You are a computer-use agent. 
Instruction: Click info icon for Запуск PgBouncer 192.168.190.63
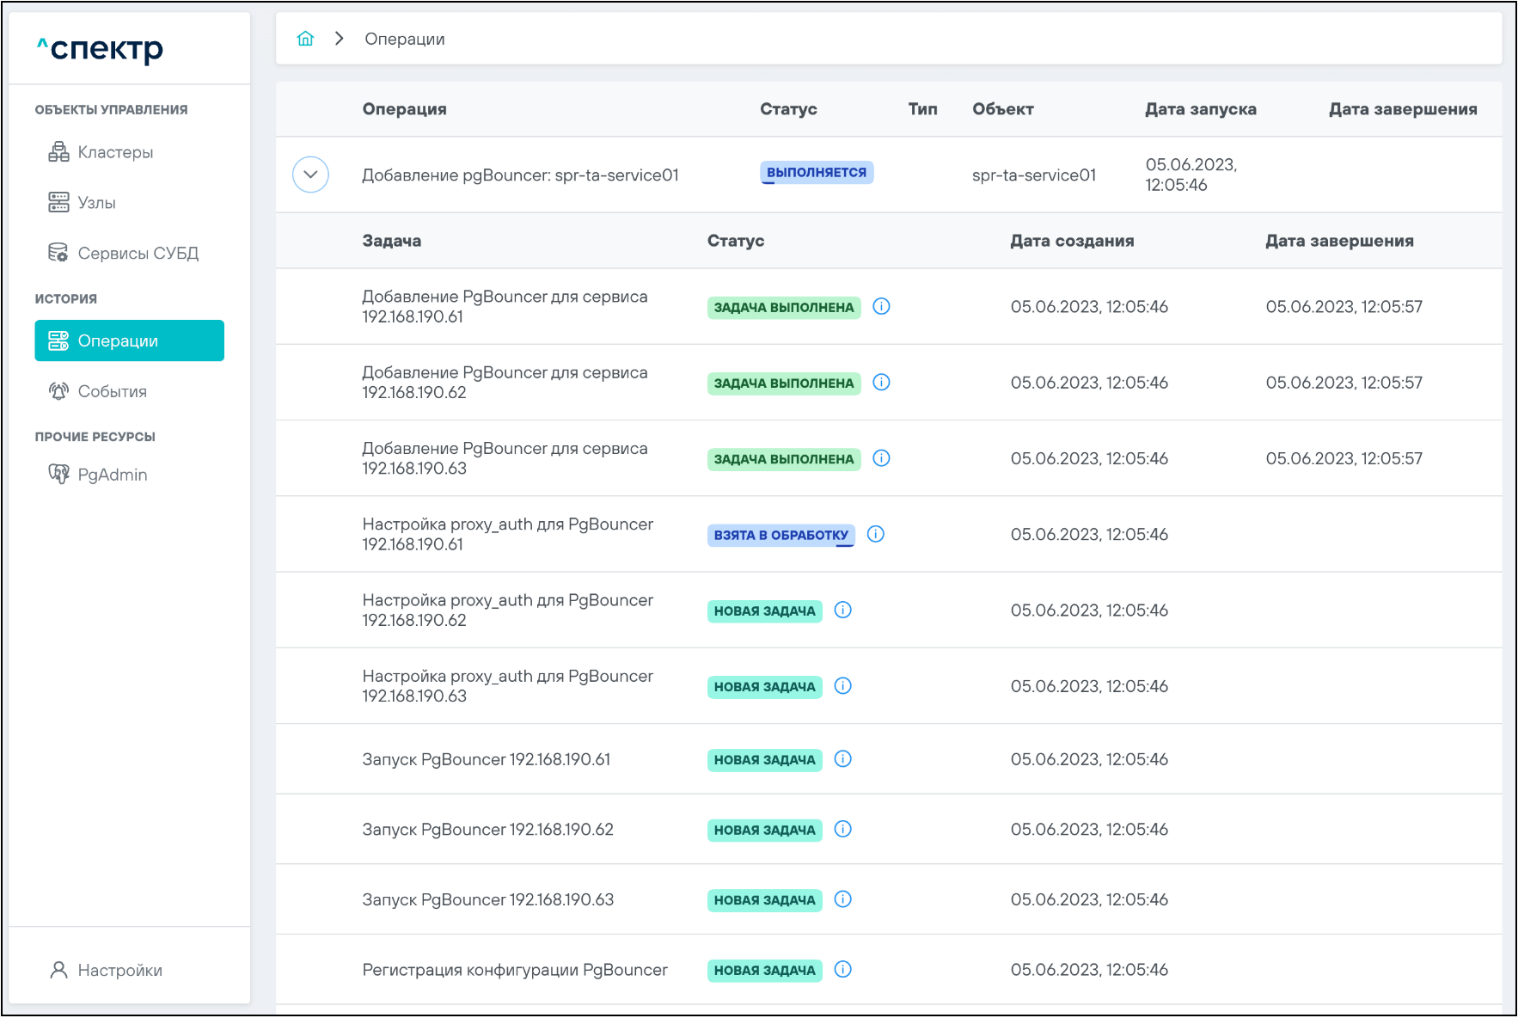(x=843, y=900)
